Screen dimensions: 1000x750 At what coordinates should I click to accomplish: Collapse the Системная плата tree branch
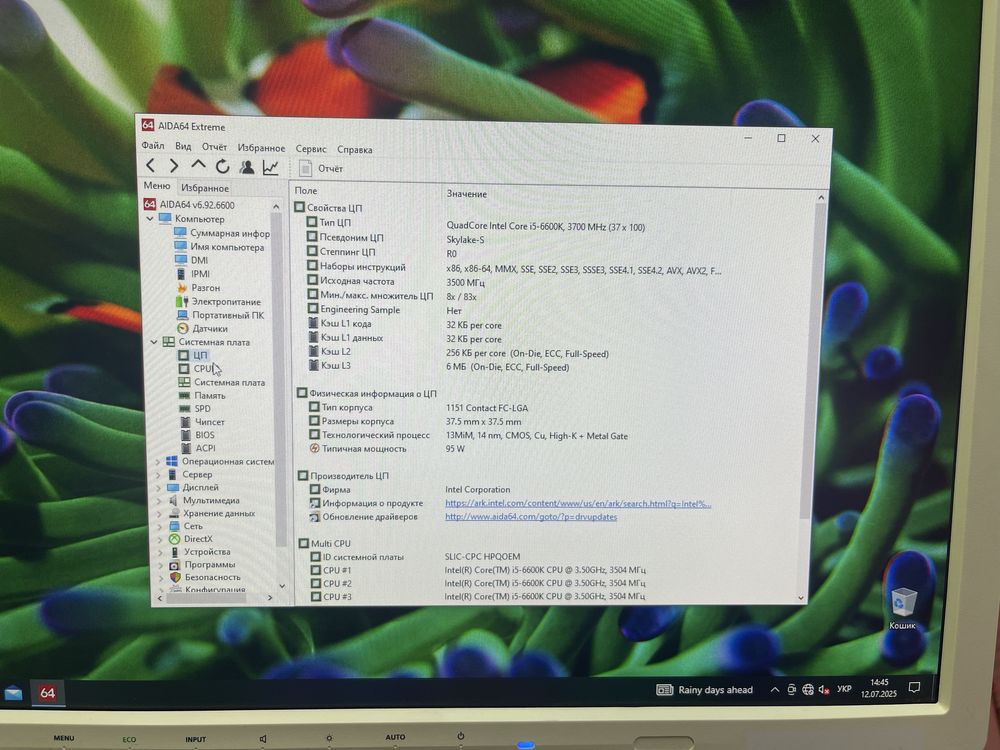coord(154,342)
